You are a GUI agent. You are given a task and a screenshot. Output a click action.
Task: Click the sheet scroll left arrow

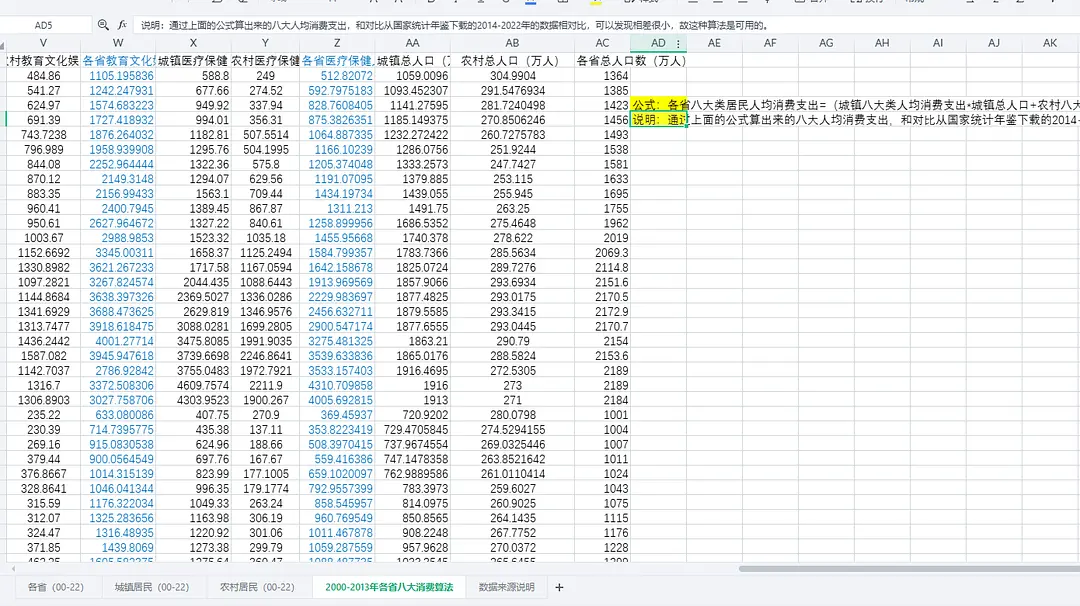[x=12, y=569]
